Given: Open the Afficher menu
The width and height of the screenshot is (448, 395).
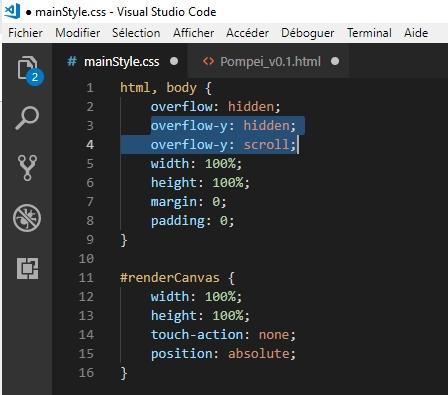Looking at the screenshot, I should (x=193, y=33).
